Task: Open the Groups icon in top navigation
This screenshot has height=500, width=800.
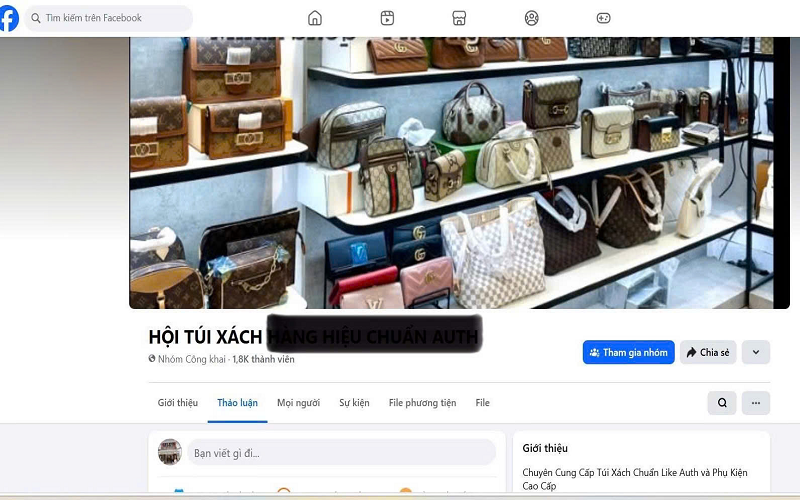Action: (x=532, y=18)
